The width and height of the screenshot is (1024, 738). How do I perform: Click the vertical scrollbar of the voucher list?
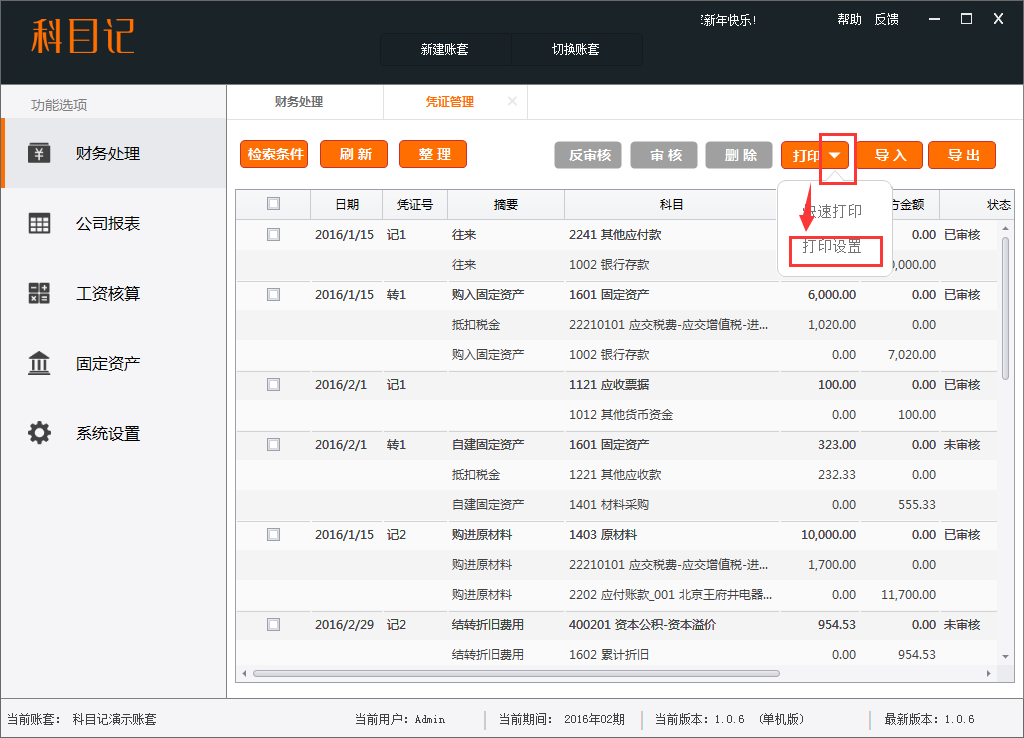[x=1005, y=310]
